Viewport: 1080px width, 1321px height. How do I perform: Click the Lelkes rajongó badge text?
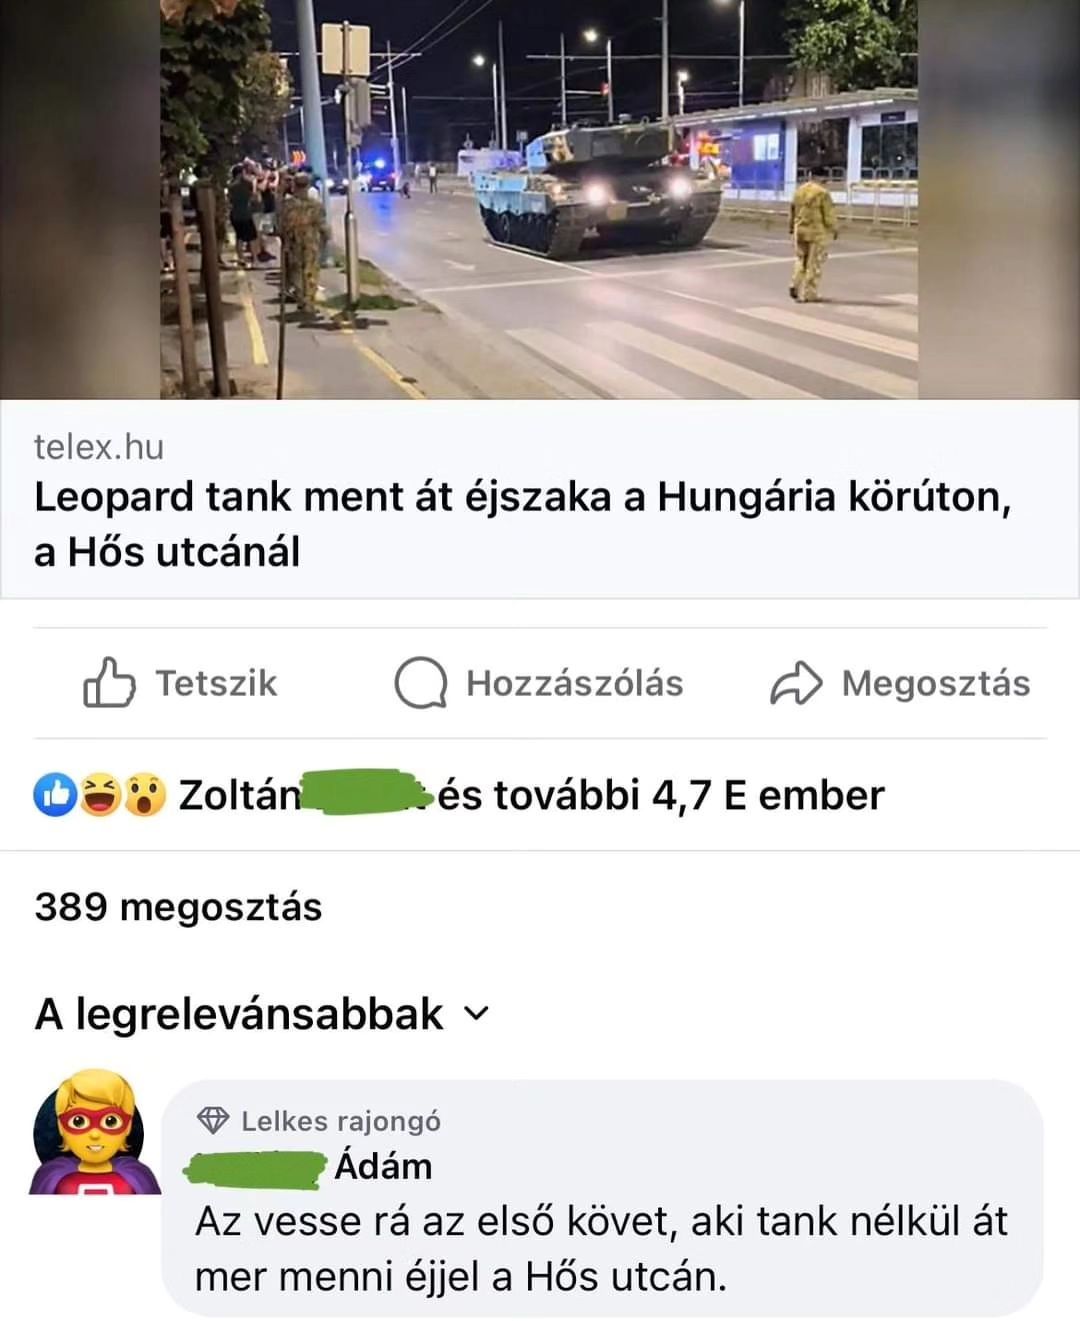tap(341, 1121)
